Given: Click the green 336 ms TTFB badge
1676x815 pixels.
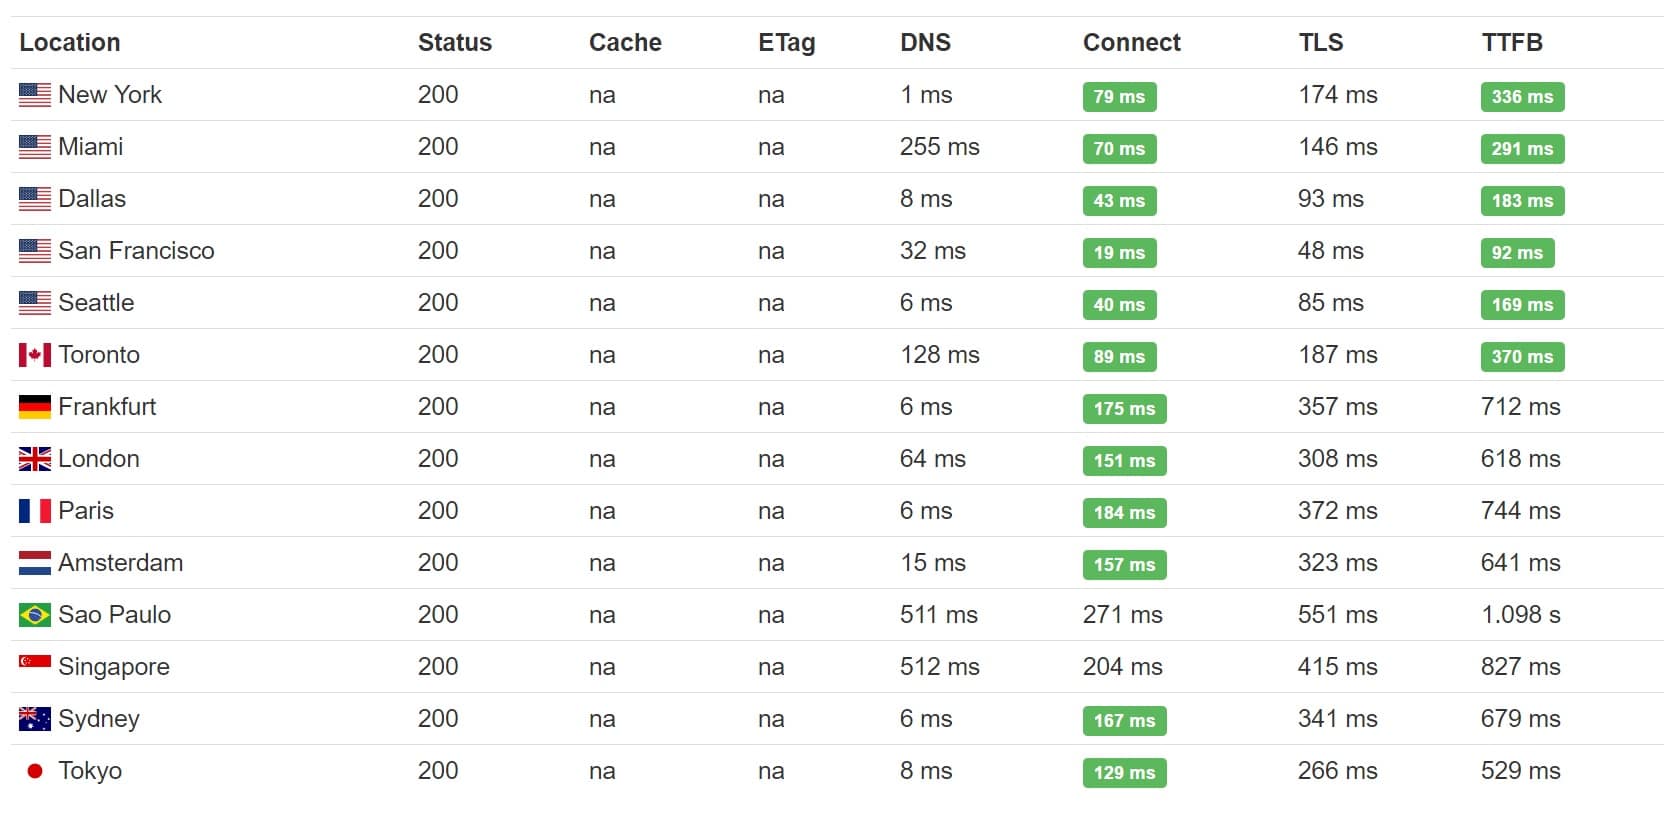Looking at the screenshot, I should (1522, 97).
